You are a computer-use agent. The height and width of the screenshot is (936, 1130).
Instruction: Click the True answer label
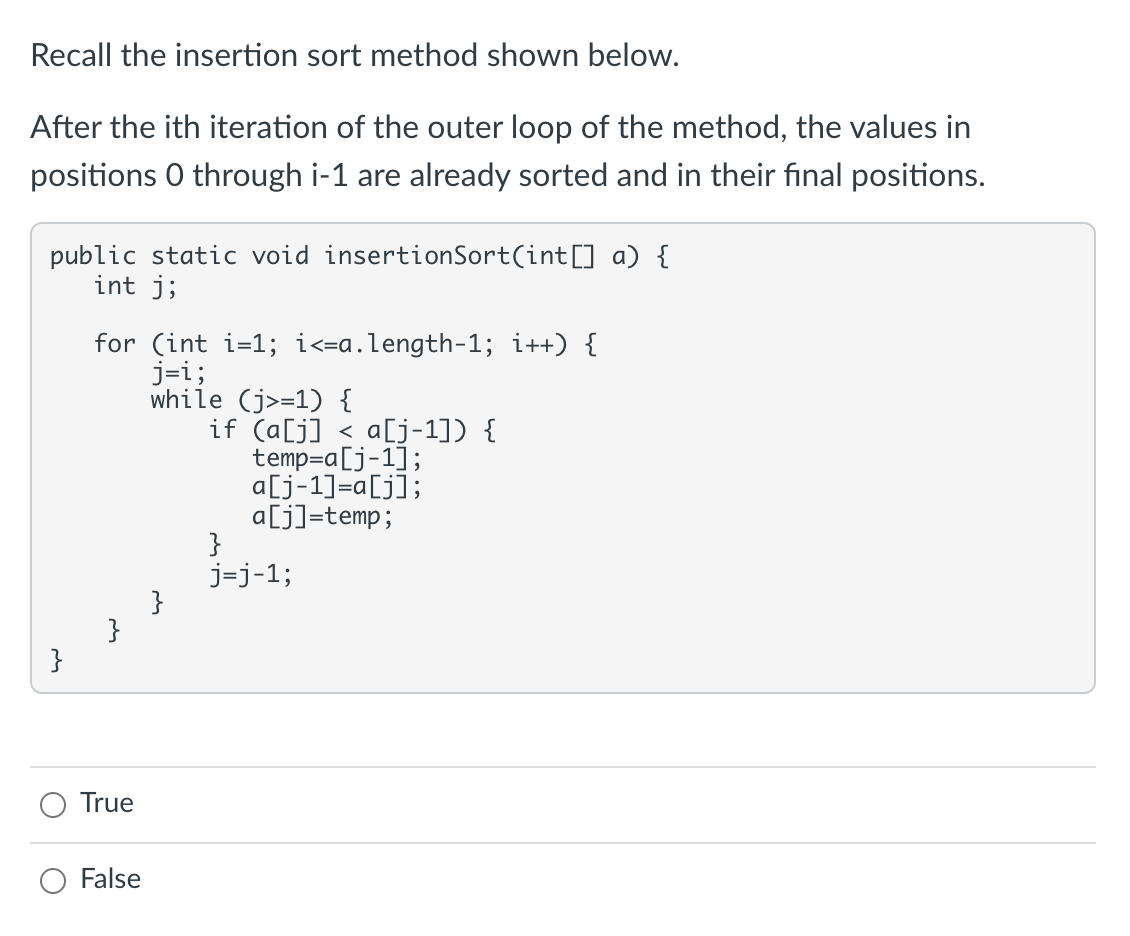pos(107,803)
